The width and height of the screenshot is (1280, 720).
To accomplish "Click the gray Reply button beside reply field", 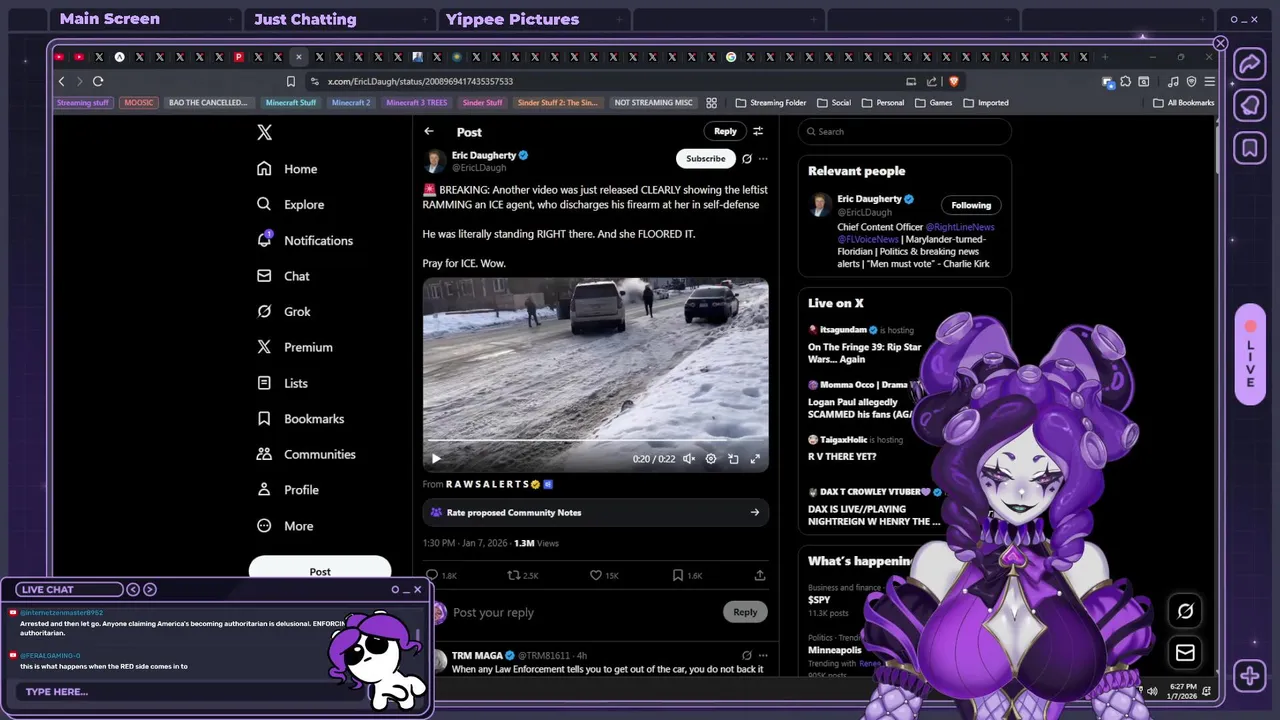I will click(745, 612).
